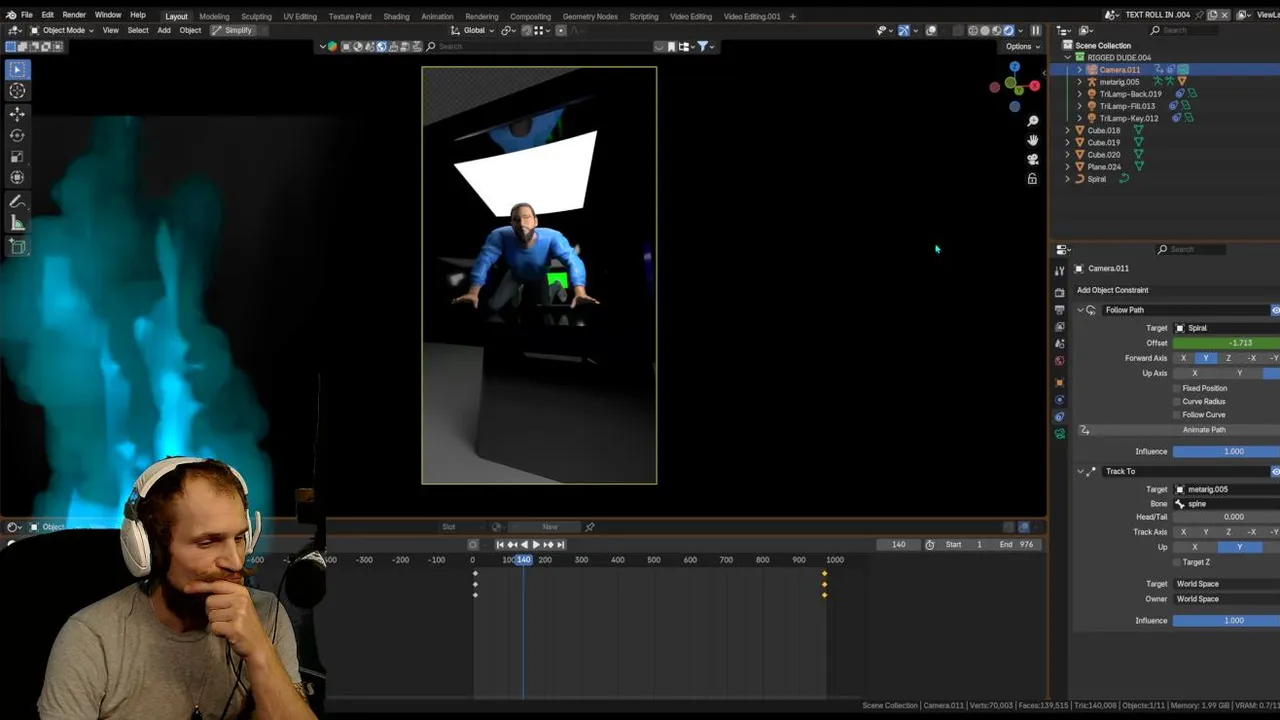The image size is (1280, 720).
Task: Enable the Curve Radius checkbox
Action: 1176,401
